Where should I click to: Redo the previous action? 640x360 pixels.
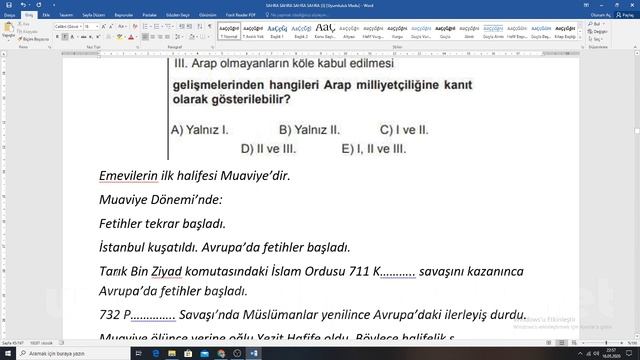(x=39, y=5)
